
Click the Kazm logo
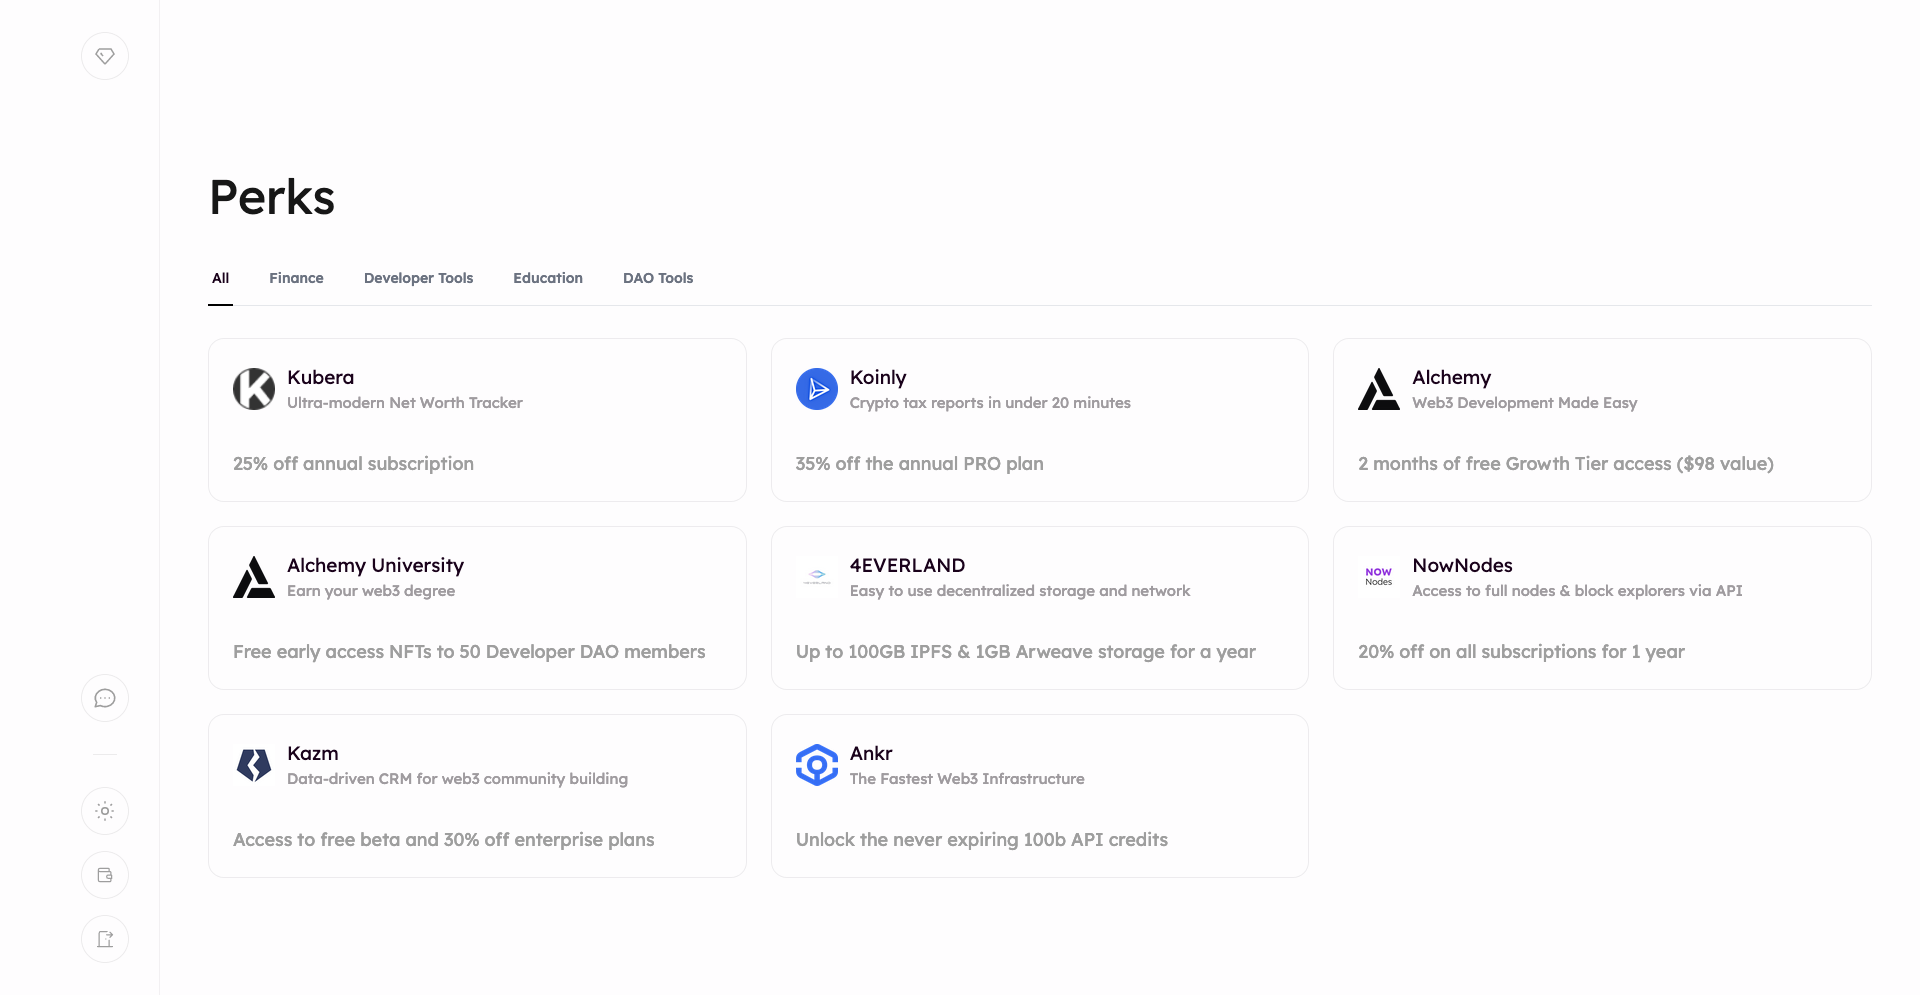(x=254, y=765)
